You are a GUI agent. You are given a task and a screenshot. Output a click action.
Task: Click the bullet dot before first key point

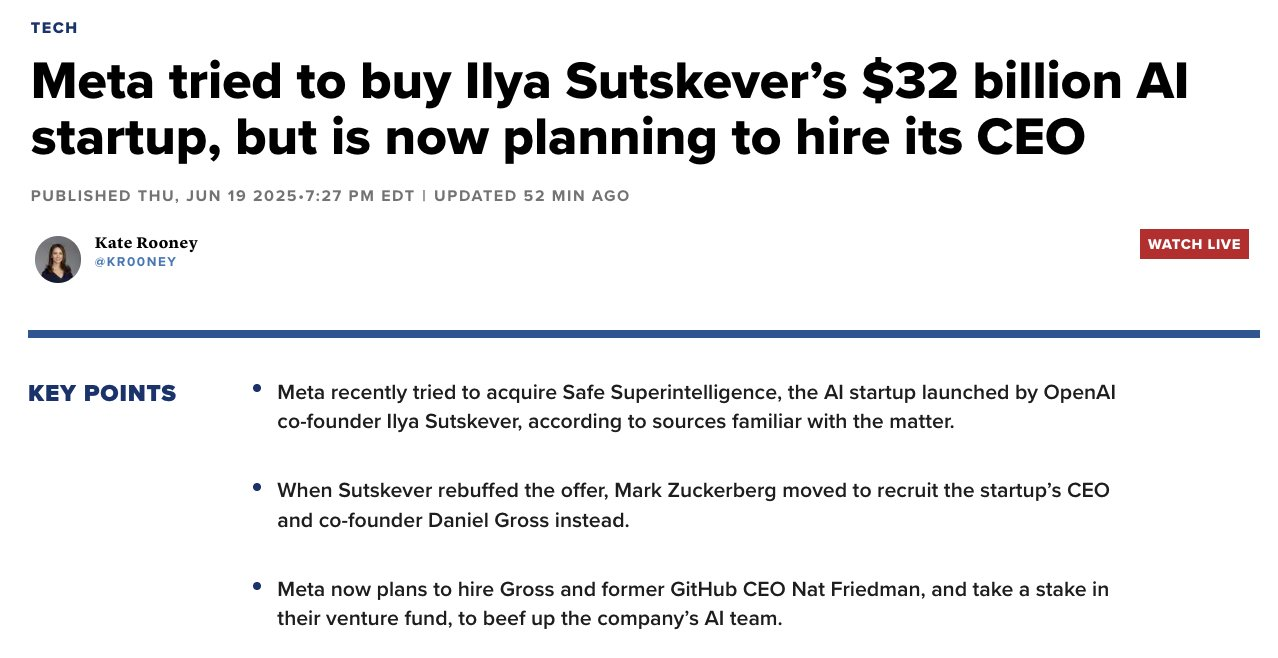(257, 388)
